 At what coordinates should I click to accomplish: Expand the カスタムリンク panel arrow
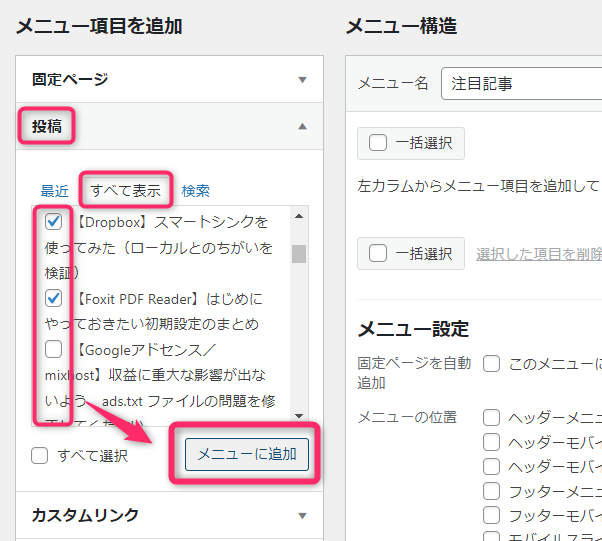pos(302,516)
